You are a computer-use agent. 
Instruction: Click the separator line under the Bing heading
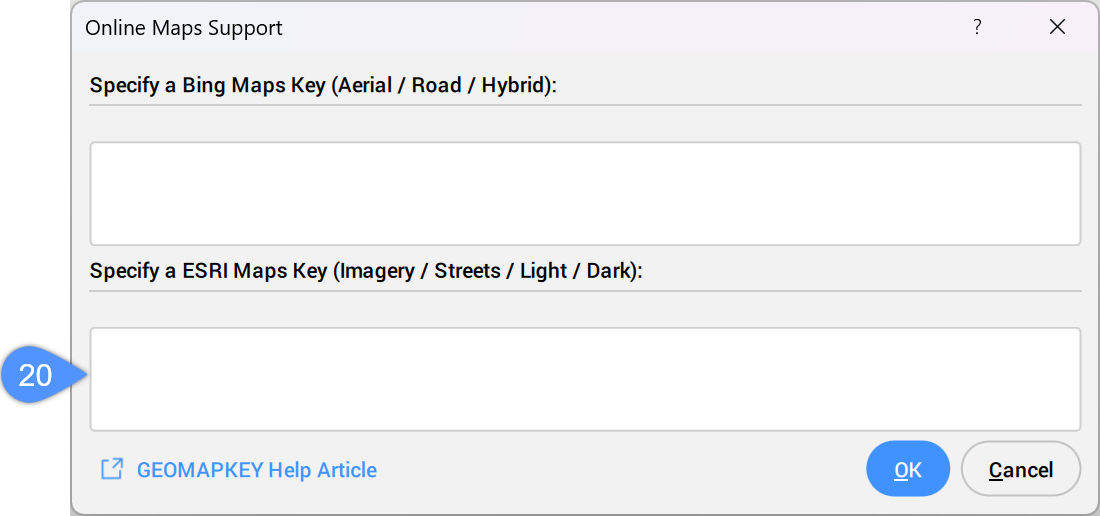585,105
